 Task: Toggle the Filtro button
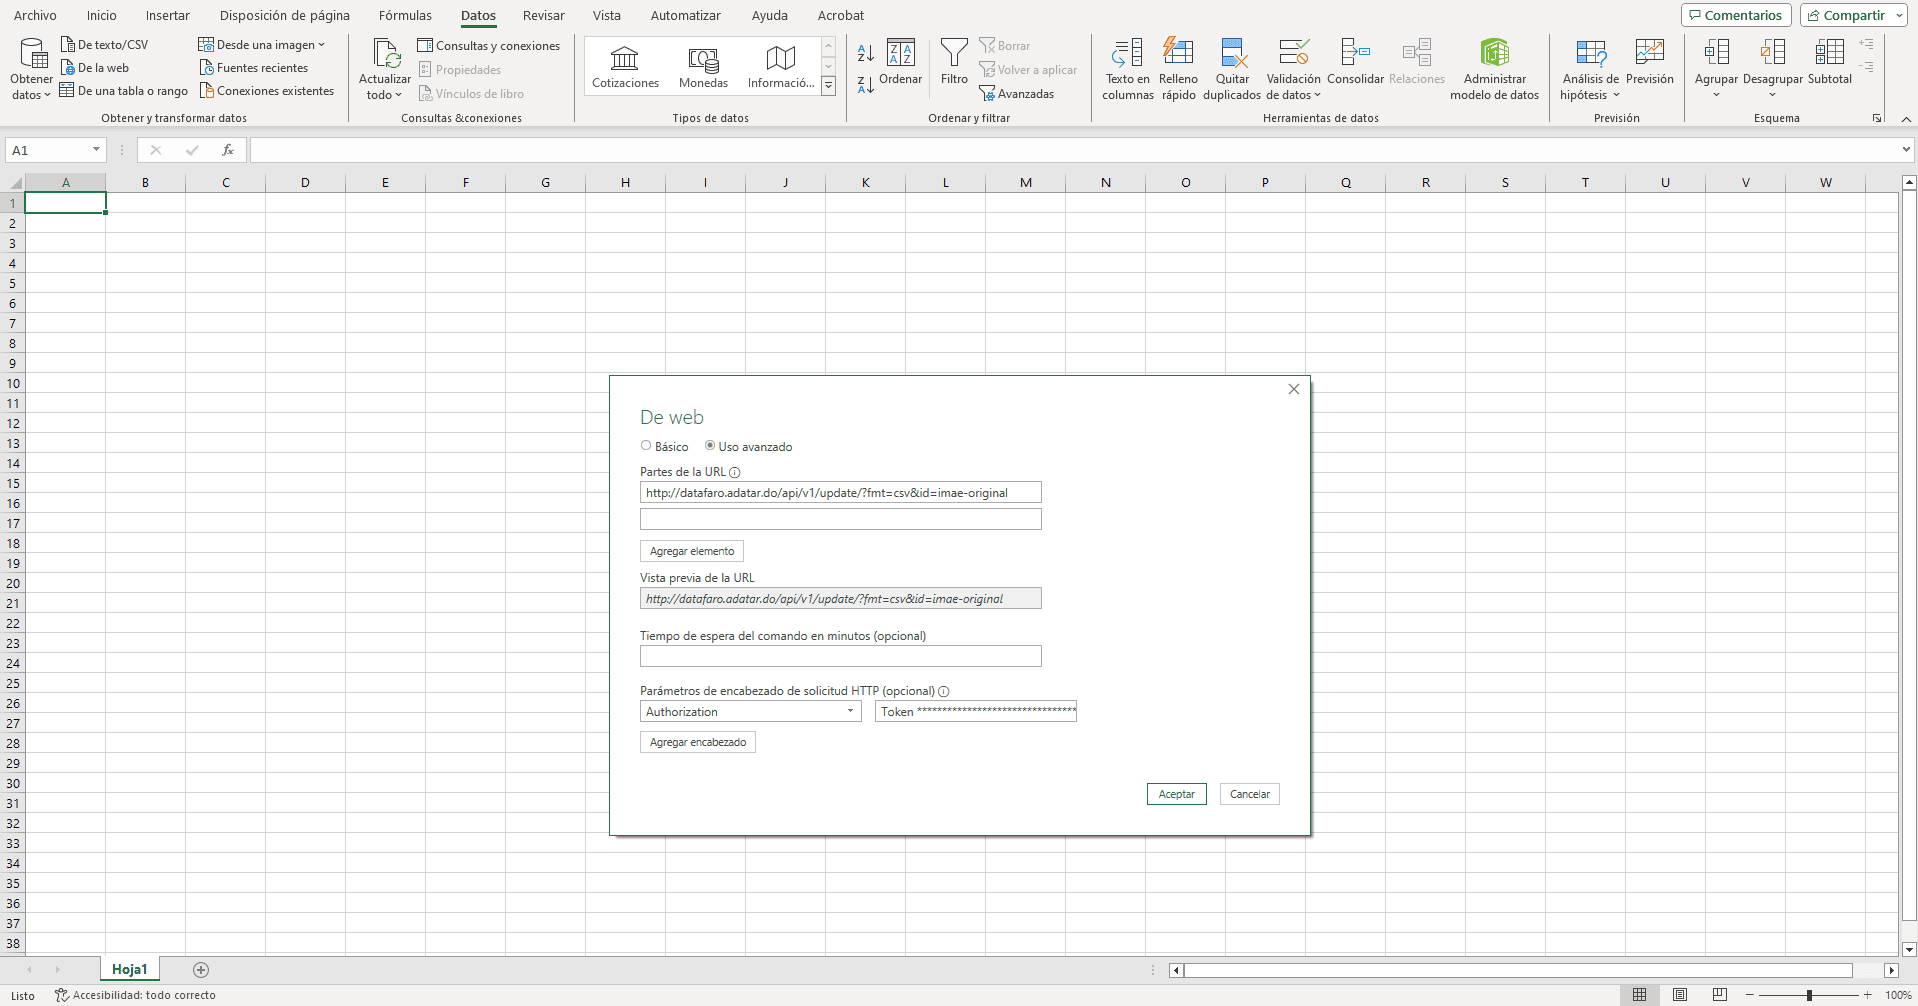click(954, 62)
